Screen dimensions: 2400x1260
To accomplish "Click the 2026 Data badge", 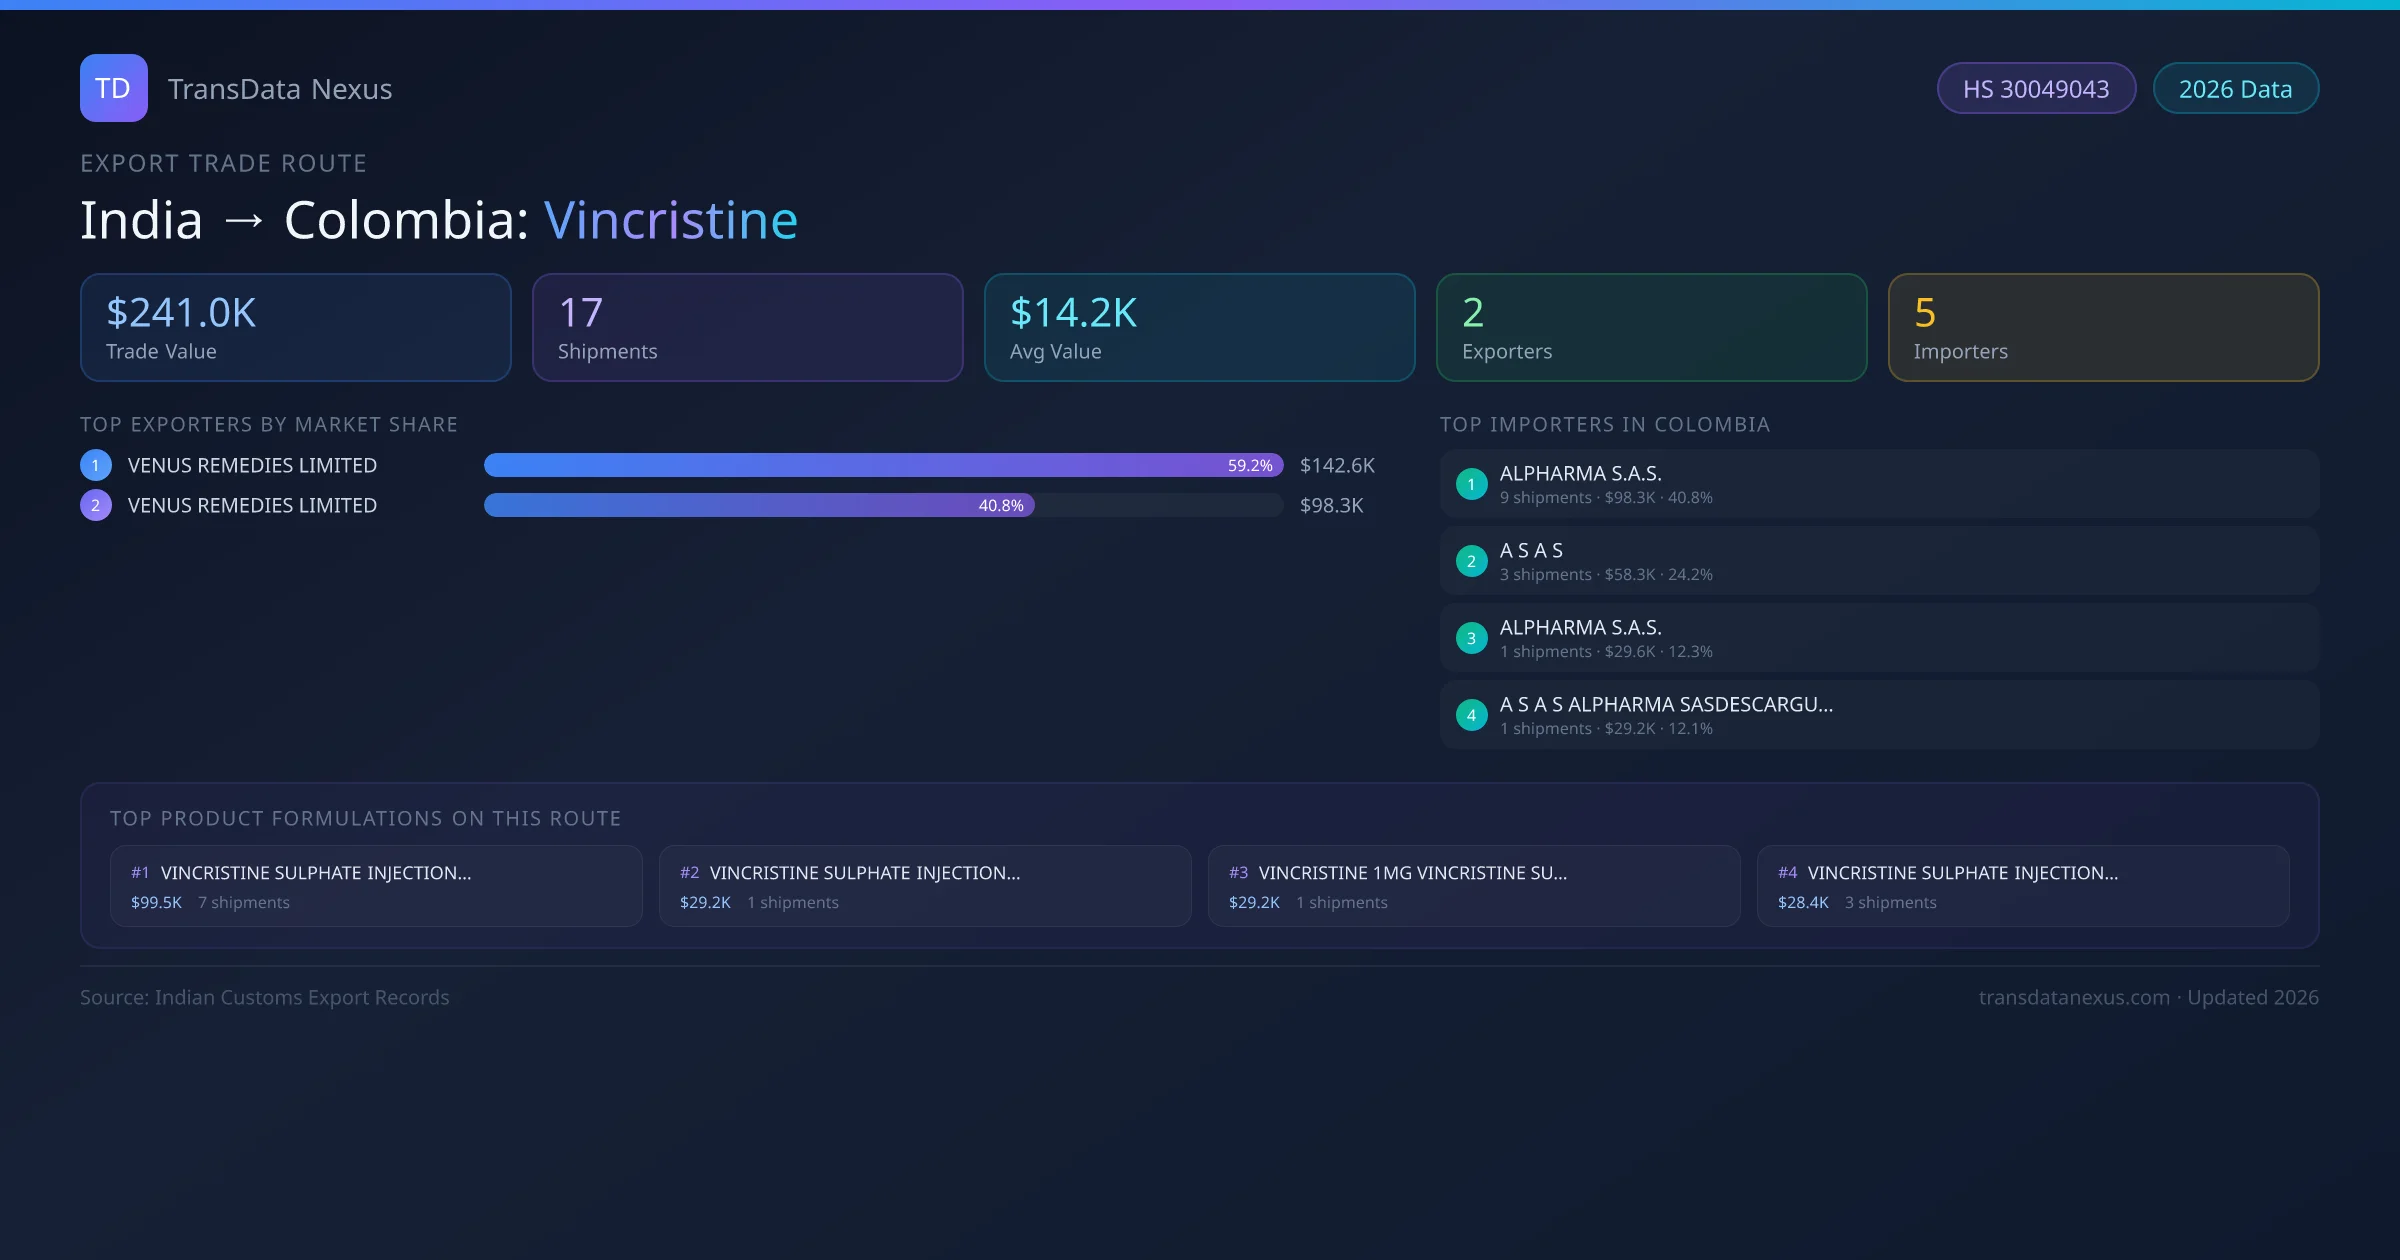I will (x=2234, y=89).
